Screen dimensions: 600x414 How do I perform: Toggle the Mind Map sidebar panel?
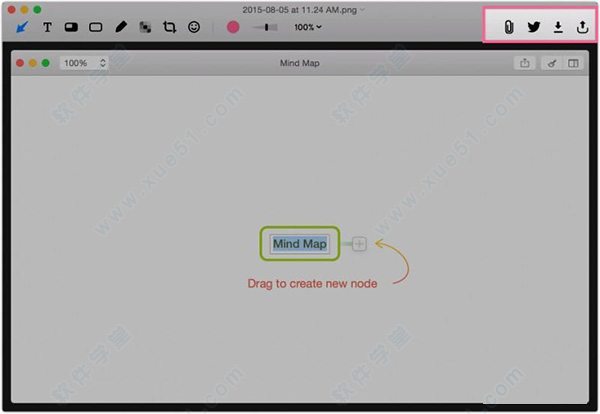(x=574, y=63)
